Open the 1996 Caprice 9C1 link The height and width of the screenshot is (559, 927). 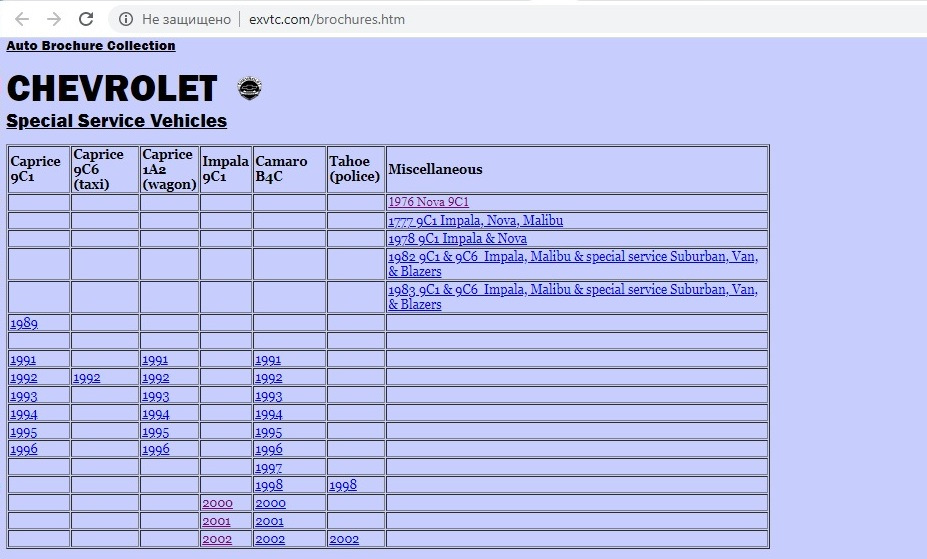[x=24, y=449]
